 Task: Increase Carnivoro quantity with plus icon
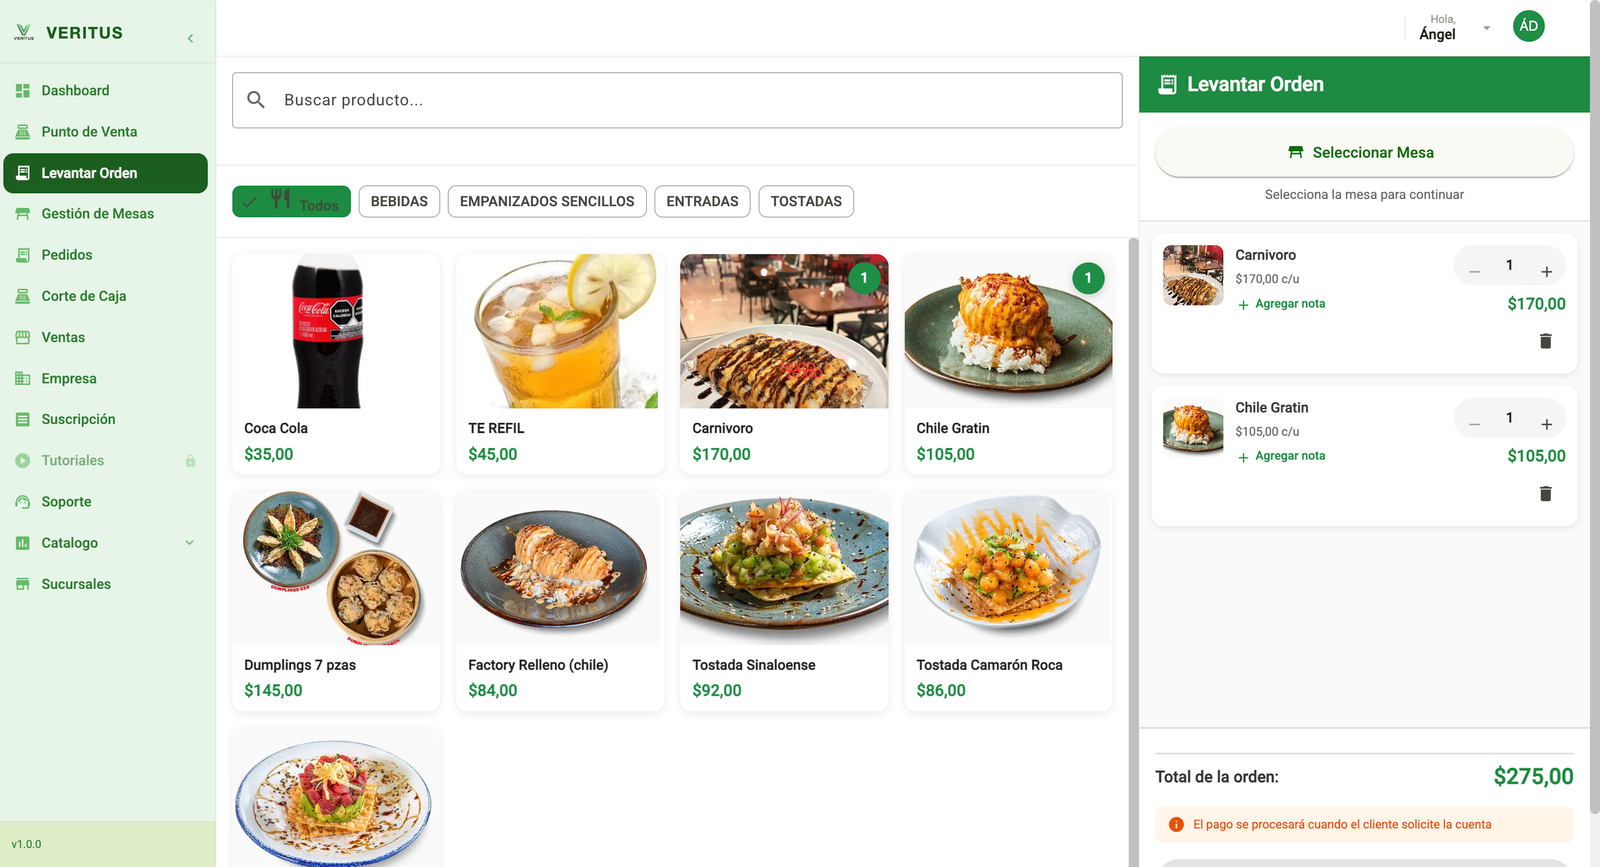click(x=1546, y=271)
